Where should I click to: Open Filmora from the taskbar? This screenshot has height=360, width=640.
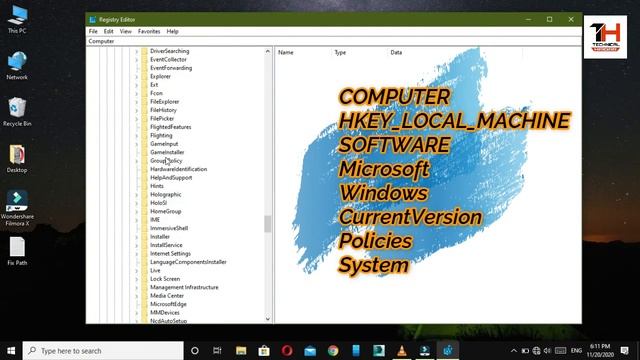tap(425, 351)
